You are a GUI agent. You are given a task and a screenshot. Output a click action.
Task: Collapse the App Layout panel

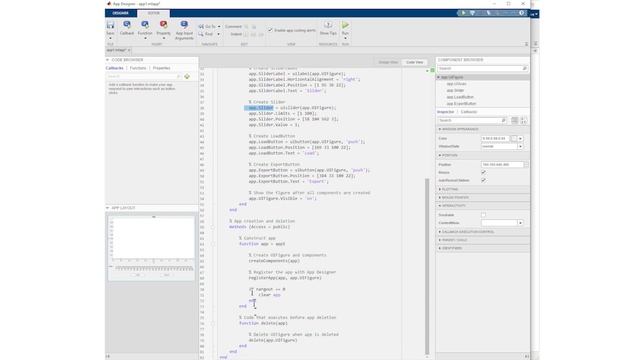click(x=108, y=208)
